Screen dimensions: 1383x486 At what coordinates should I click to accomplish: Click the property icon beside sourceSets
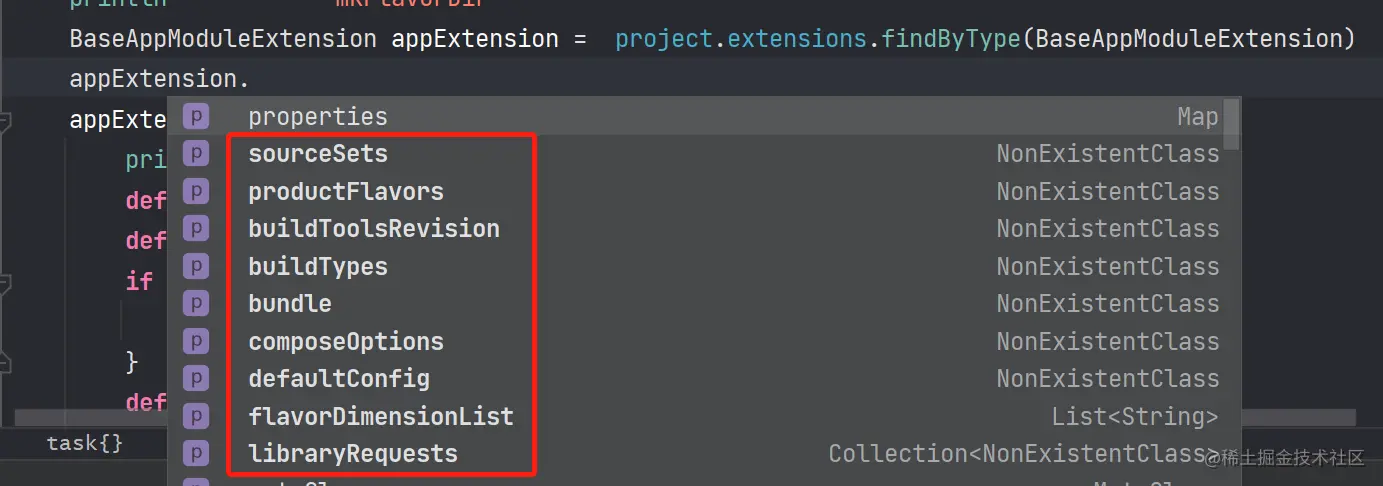click(196, 153)
